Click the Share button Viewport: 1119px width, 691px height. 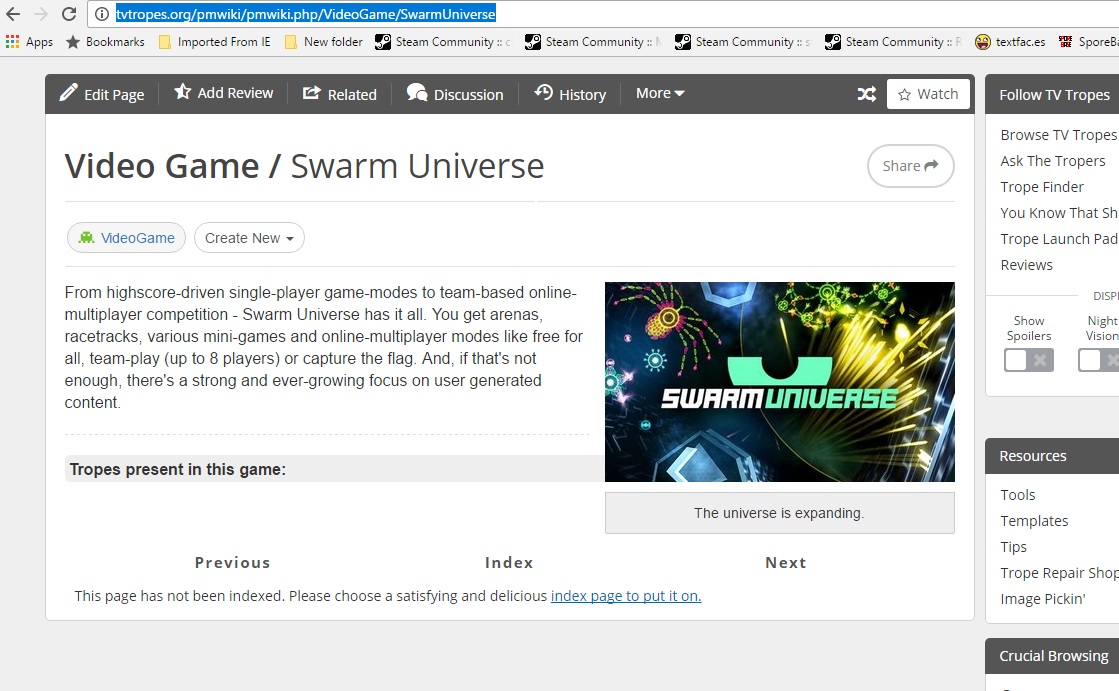(x=911, y=166)
